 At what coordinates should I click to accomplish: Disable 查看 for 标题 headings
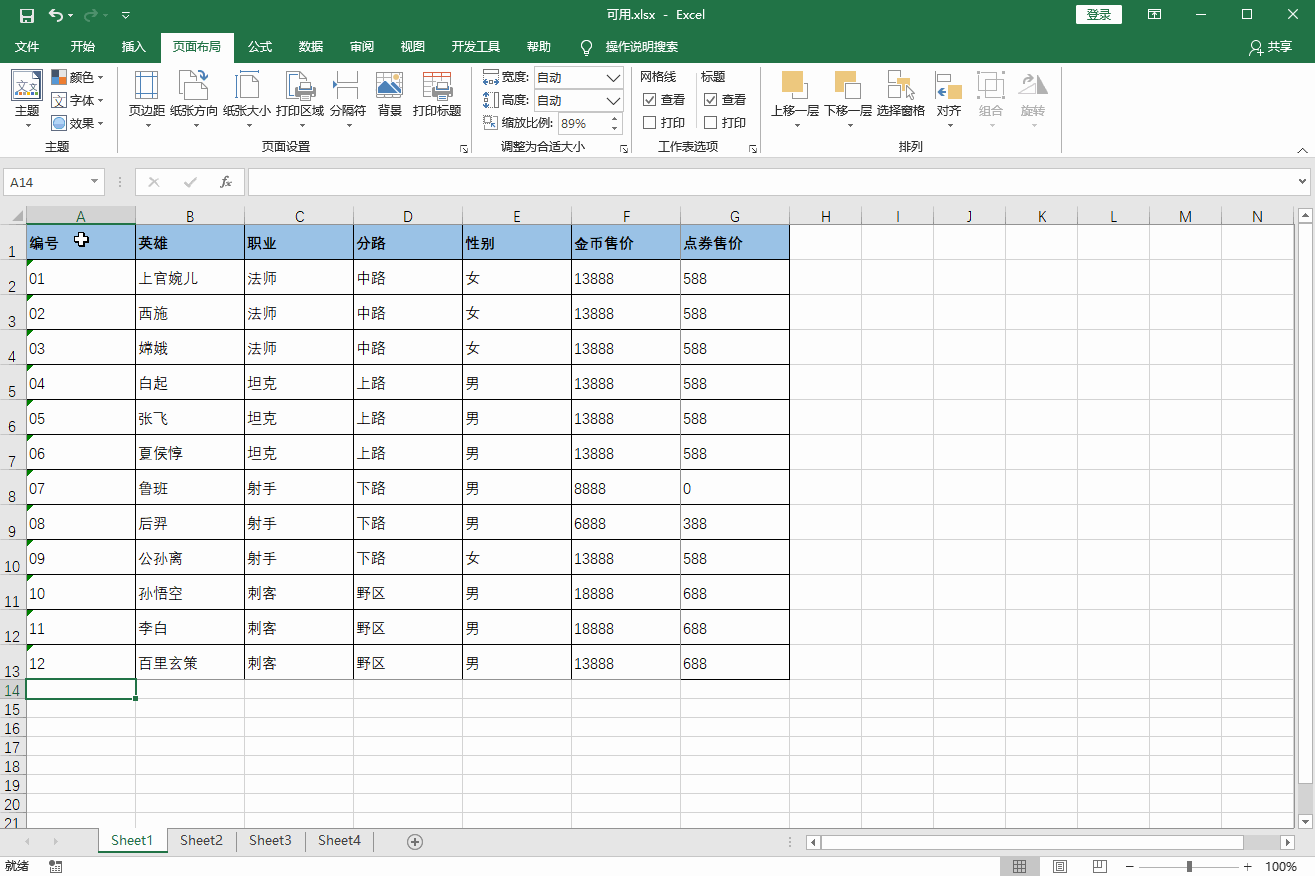(x=712, y=99)
